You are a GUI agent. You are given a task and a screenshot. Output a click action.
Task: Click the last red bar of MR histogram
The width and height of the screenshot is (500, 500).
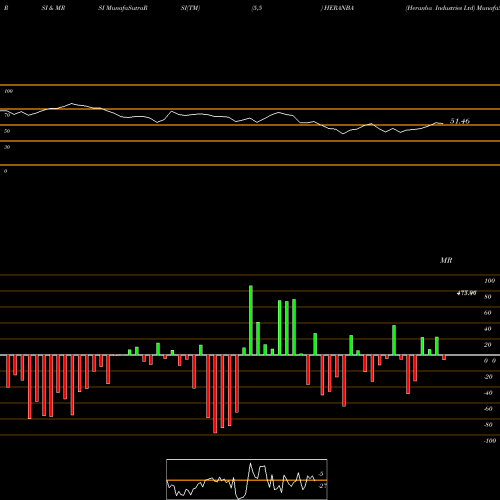click(444, 357)
